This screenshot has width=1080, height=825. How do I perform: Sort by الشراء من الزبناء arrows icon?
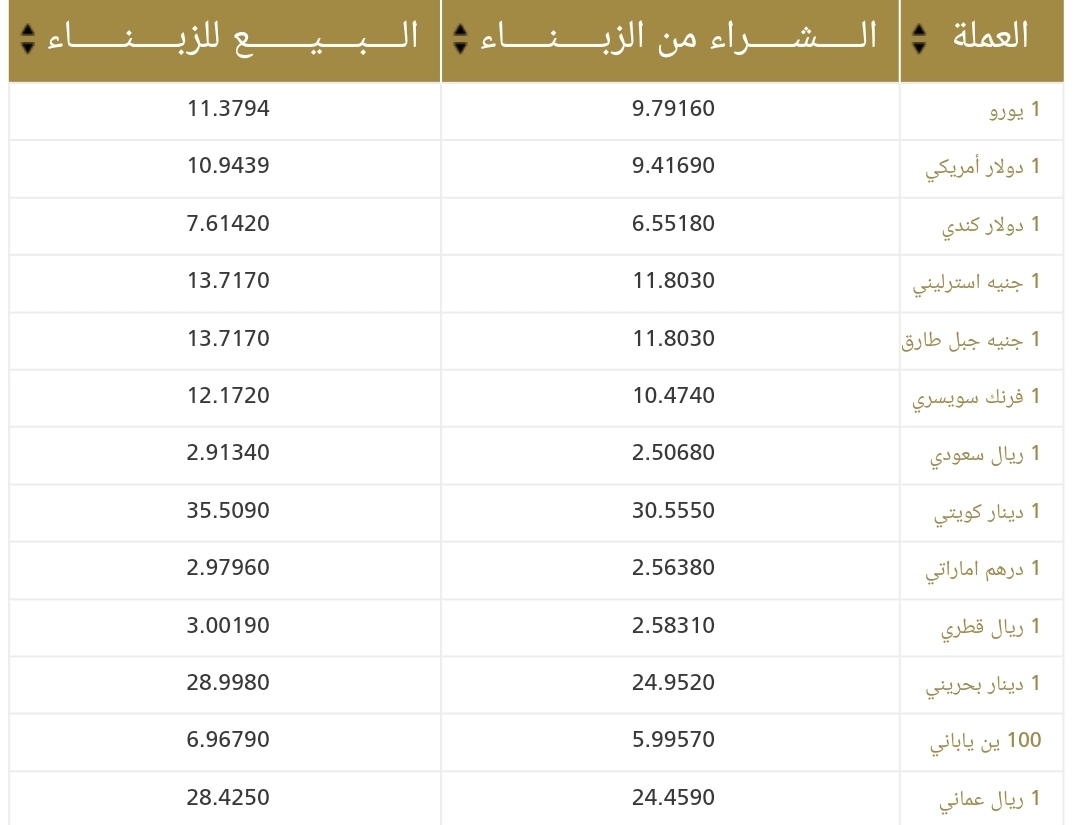[x=460, y=38]
